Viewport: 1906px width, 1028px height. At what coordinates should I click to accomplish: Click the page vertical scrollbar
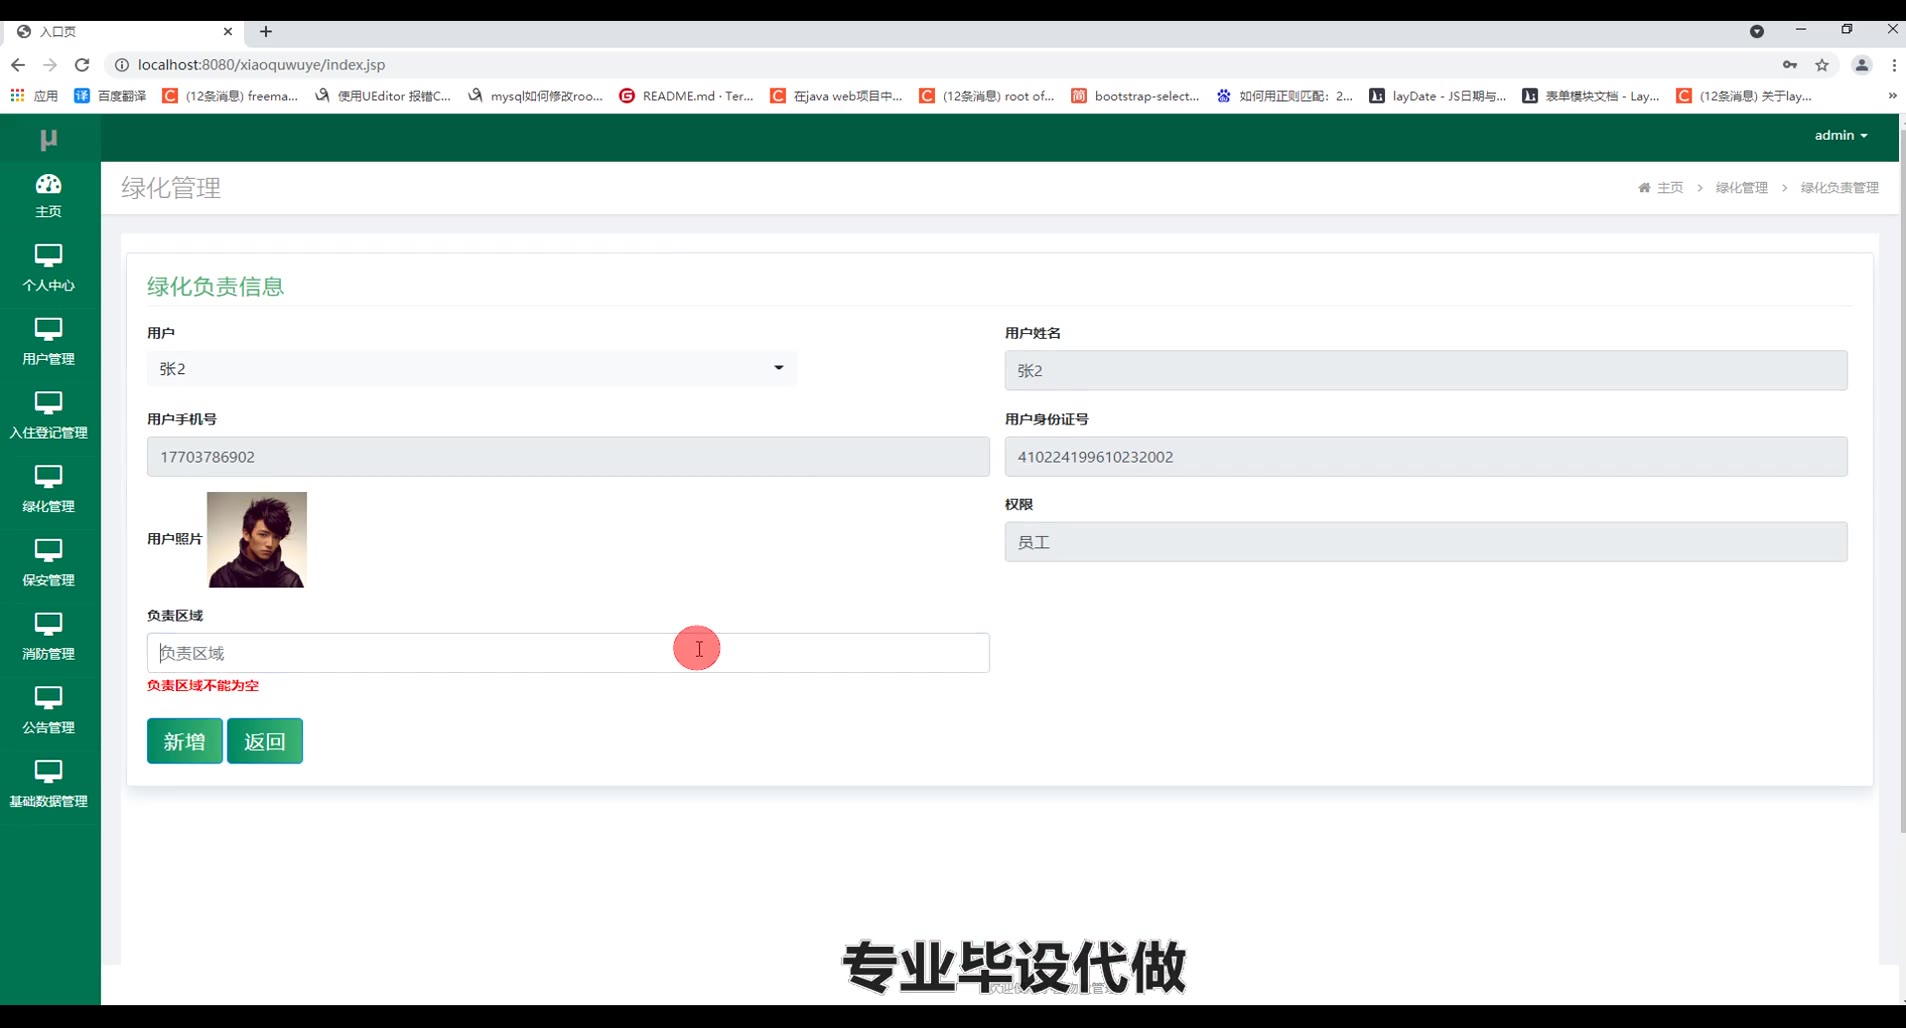pyautogui.click(x=1902, y=480)
